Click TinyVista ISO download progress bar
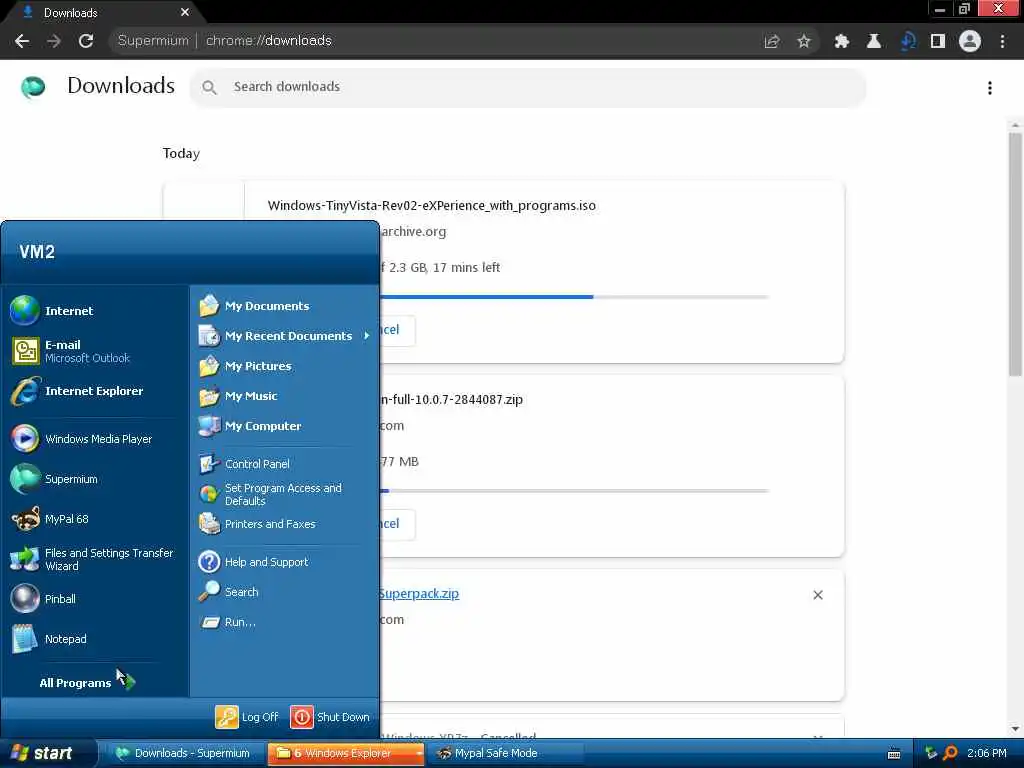 (x=575, y=297)
